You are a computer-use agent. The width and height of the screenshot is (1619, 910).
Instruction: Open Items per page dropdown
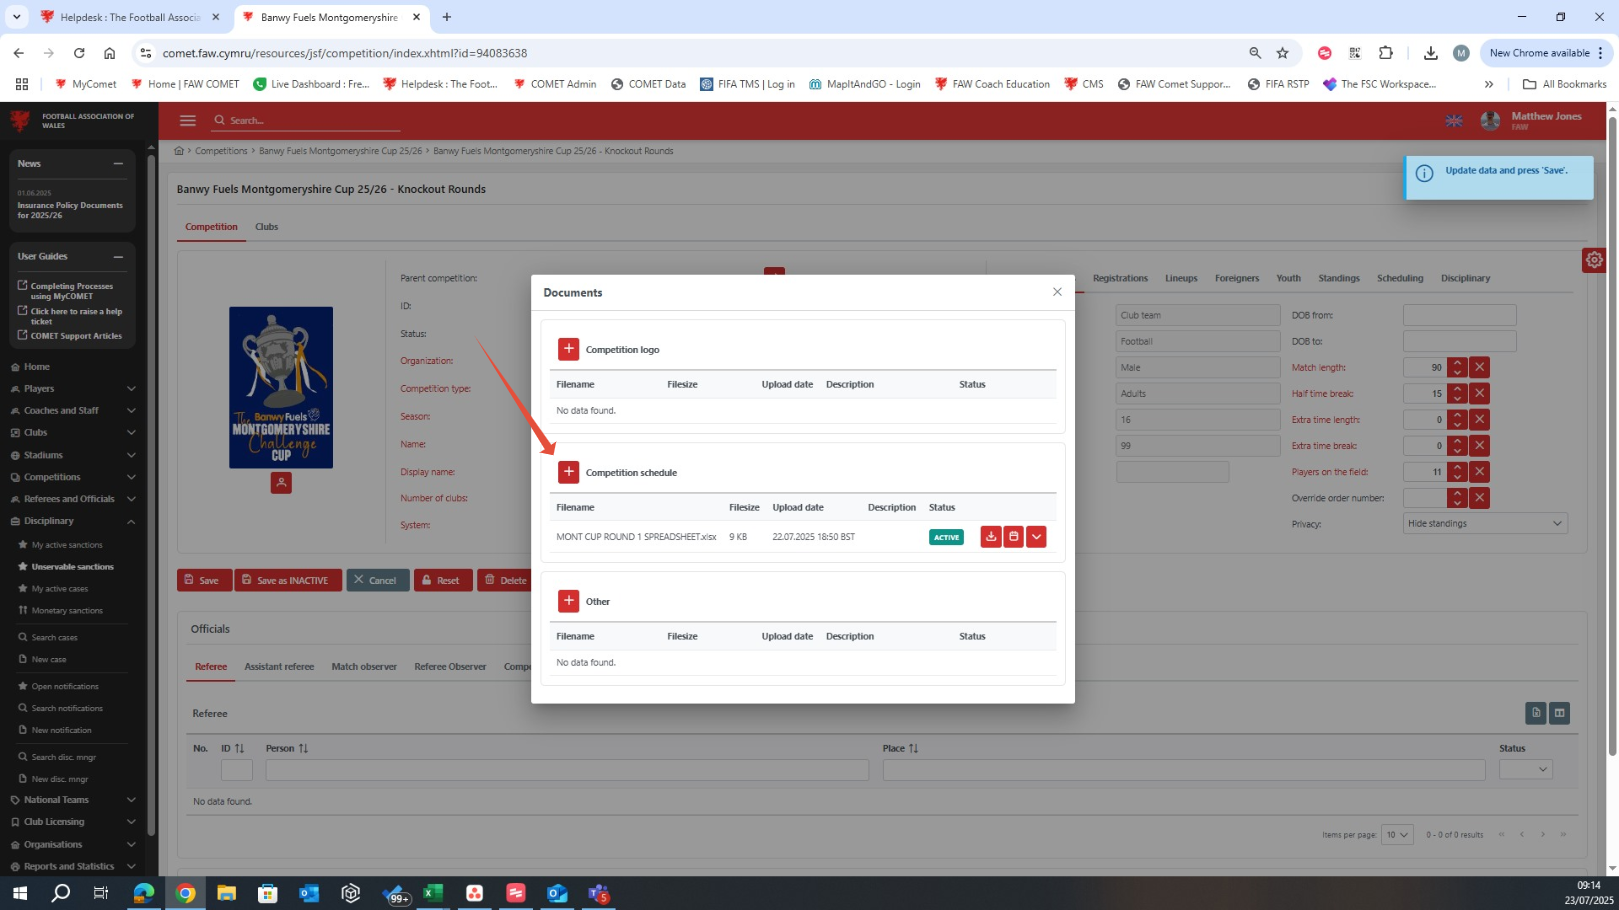[1397, 834]
